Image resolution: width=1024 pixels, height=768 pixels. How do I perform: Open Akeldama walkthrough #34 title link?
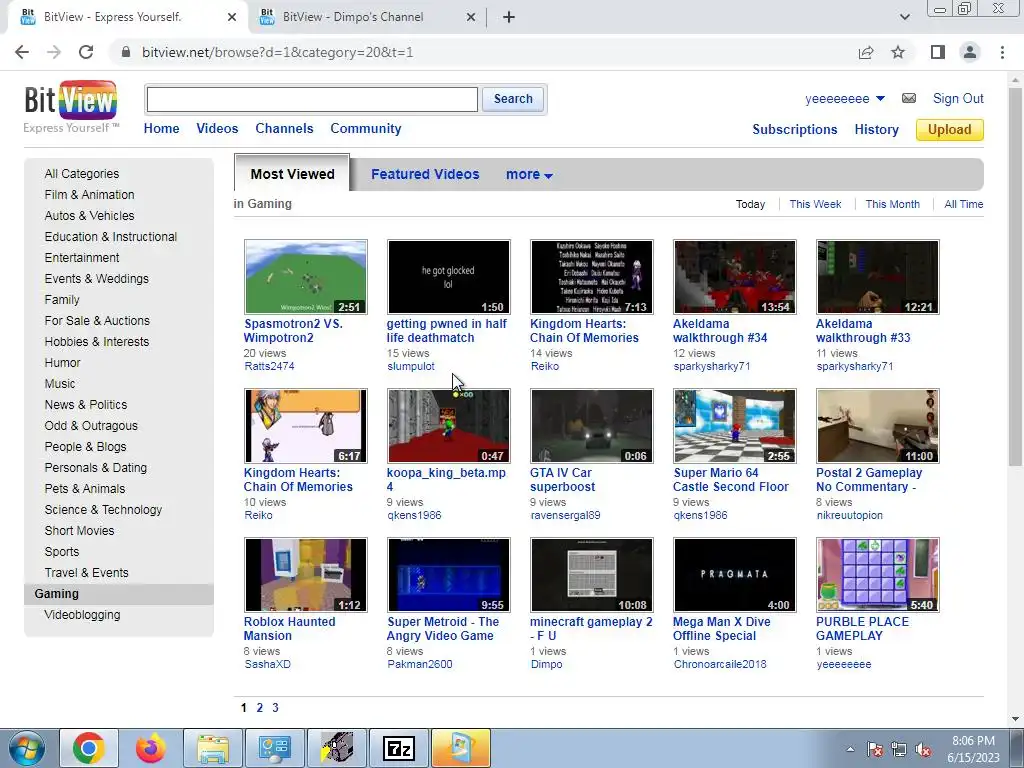(x=720, y=330)
